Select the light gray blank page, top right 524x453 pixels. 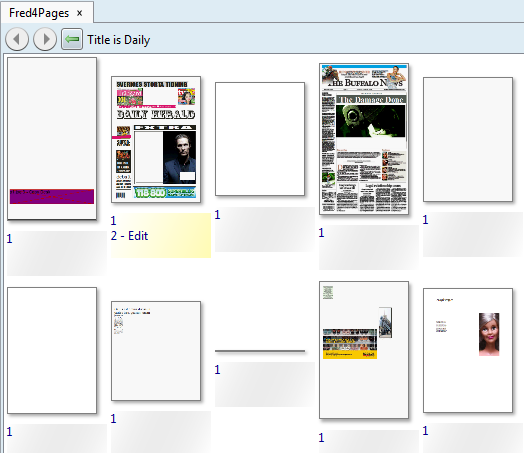click(468, 139)
